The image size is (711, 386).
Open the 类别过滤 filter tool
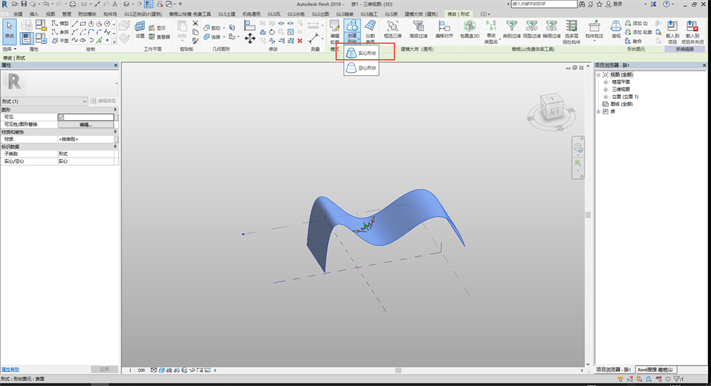(511, 30)
